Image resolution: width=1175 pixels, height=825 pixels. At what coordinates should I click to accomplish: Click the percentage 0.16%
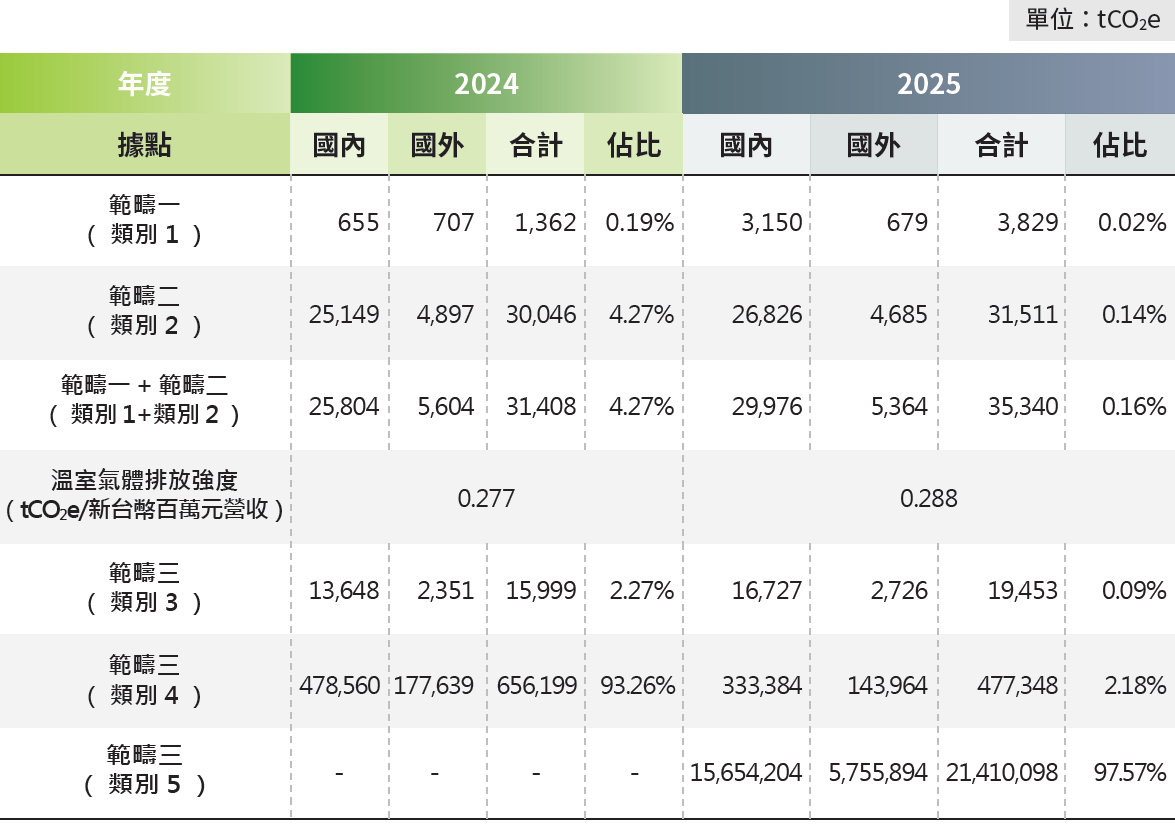pos(1134,407)
